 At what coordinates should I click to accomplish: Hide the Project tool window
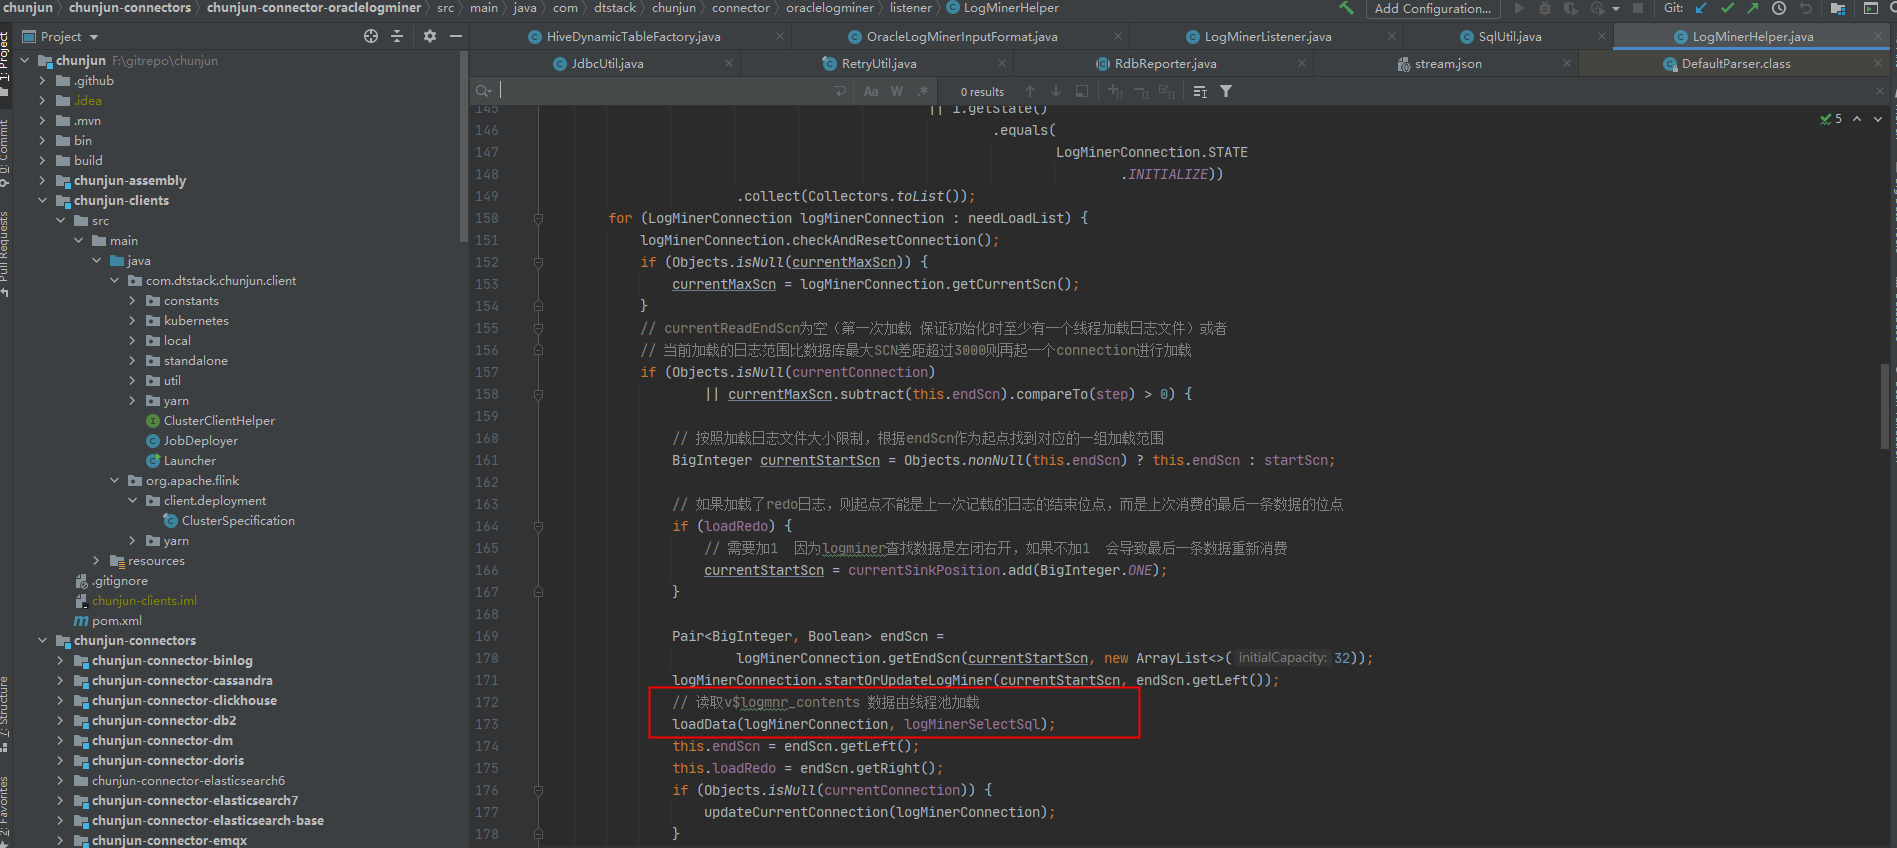pyautogui.click(x=456, y=36)
